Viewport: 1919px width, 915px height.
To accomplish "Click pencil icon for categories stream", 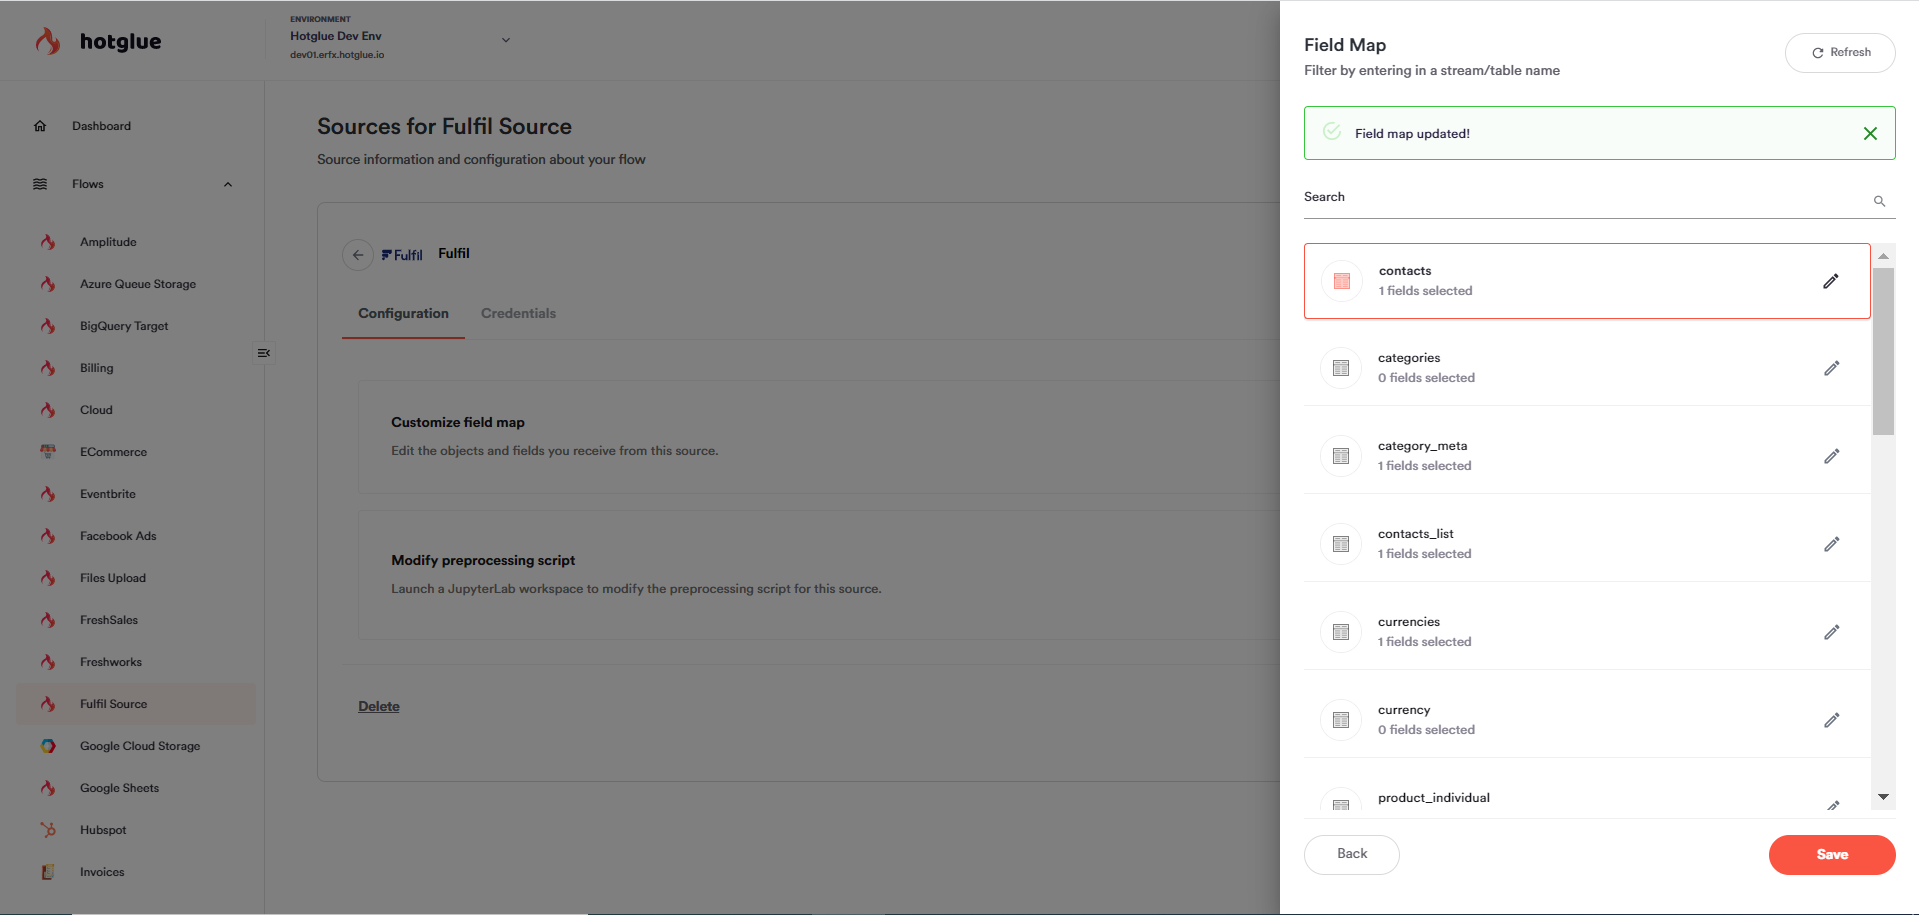I will (1831, 369).
